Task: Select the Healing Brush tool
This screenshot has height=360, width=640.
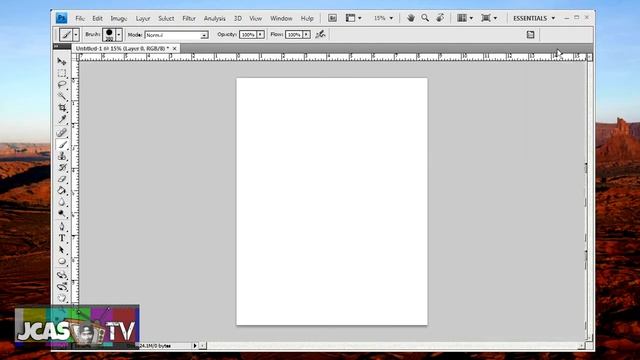Action: point(62,133)
